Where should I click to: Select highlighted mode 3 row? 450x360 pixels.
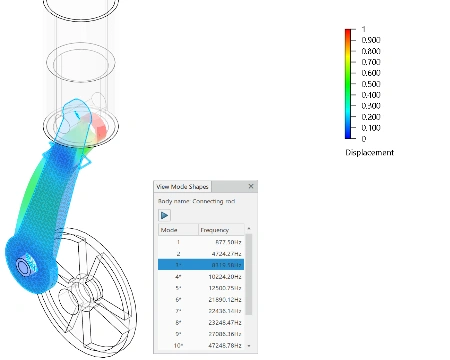pos(201,265)
